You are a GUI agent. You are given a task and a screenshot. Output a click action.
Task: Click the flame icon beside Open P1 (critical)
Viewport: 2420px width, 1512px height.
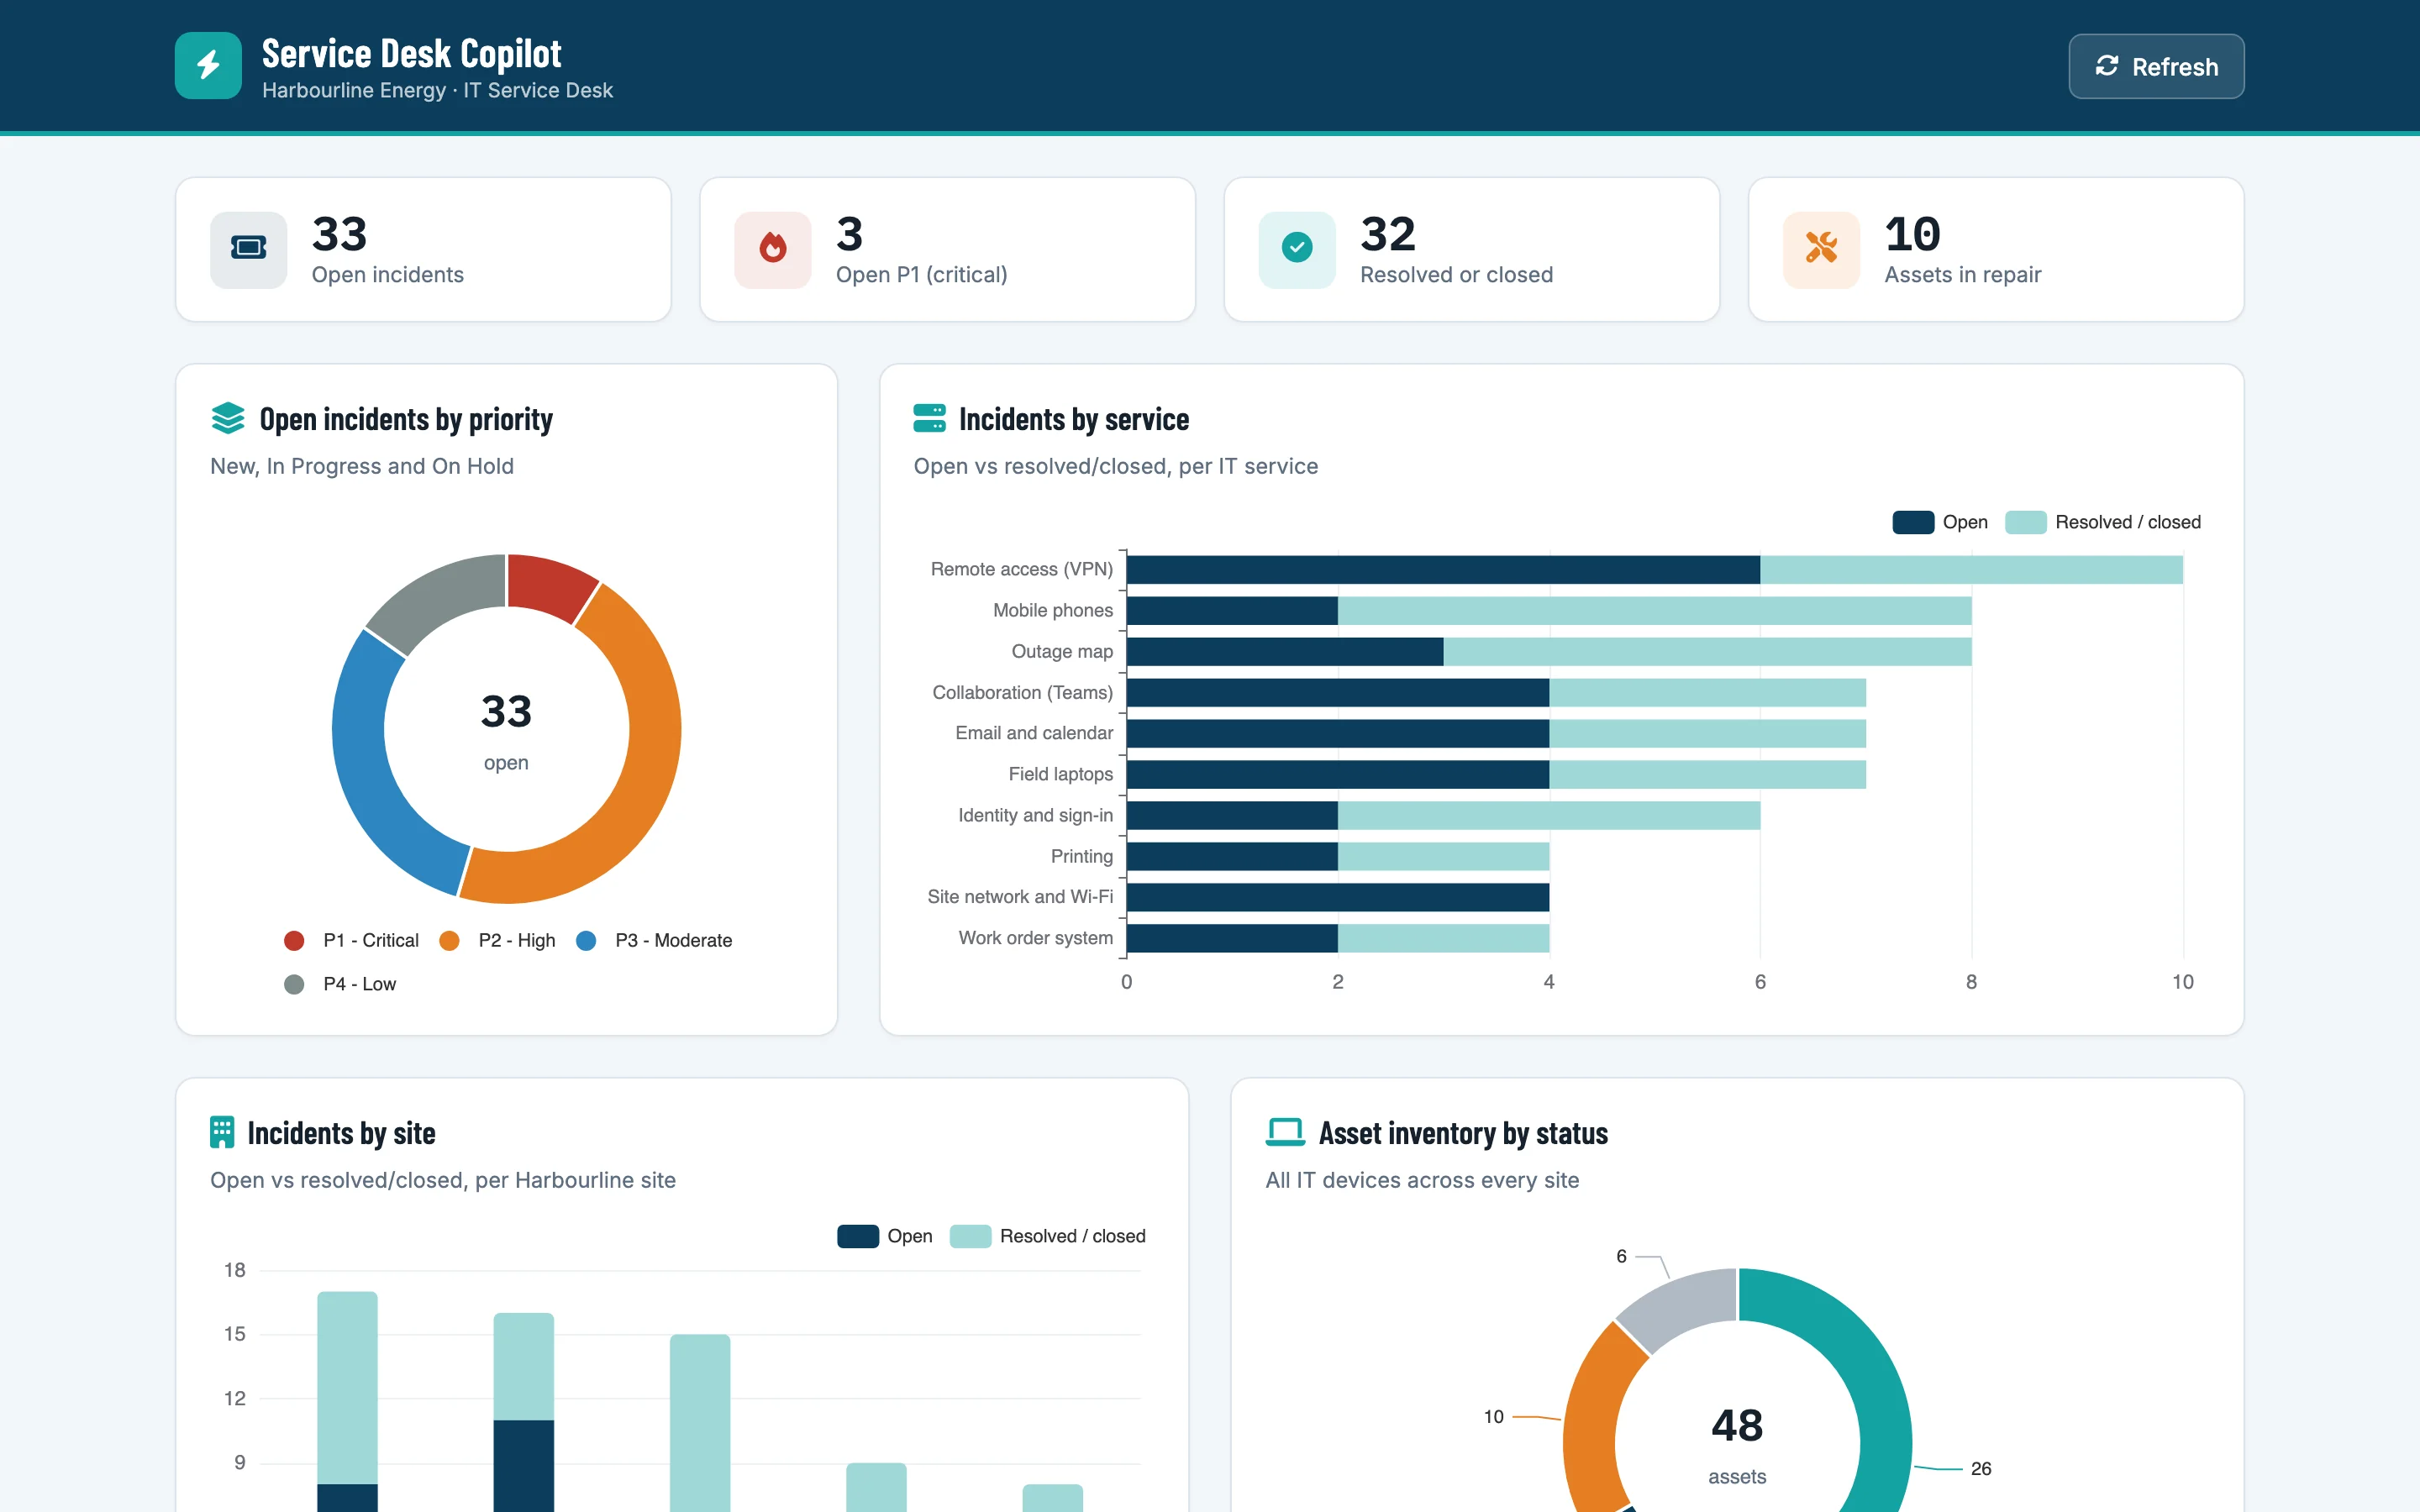click(772, 249)
